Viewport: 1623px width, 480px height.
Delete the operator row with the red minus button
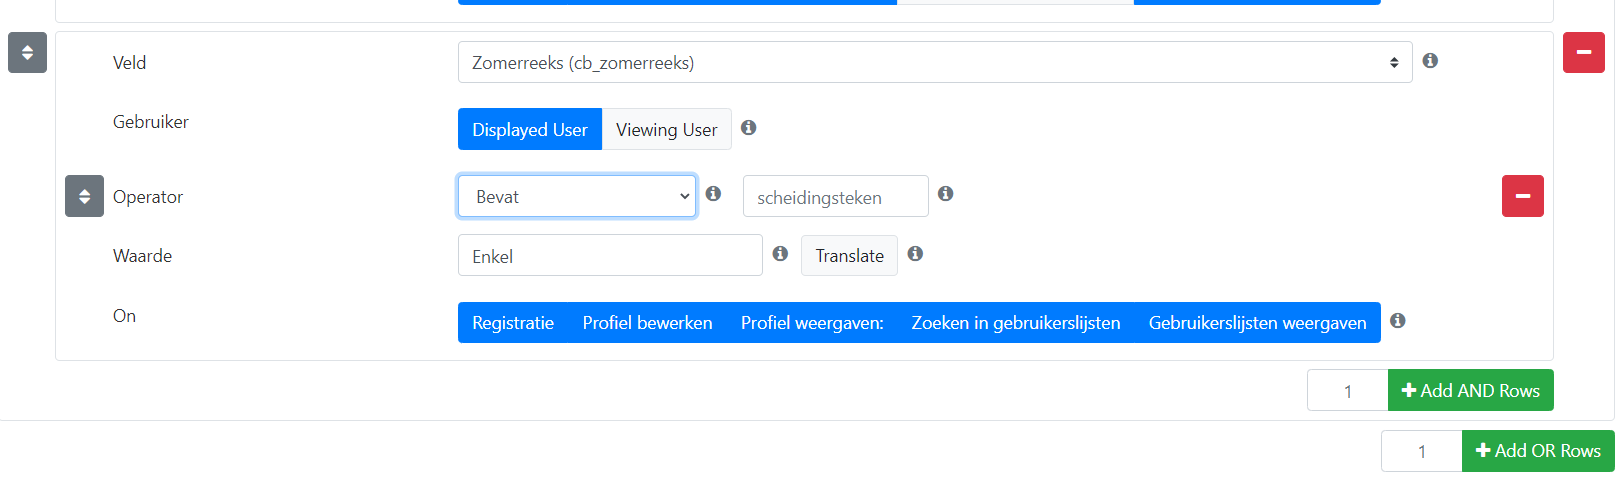pyautogui.click(x=1523, y=196)
